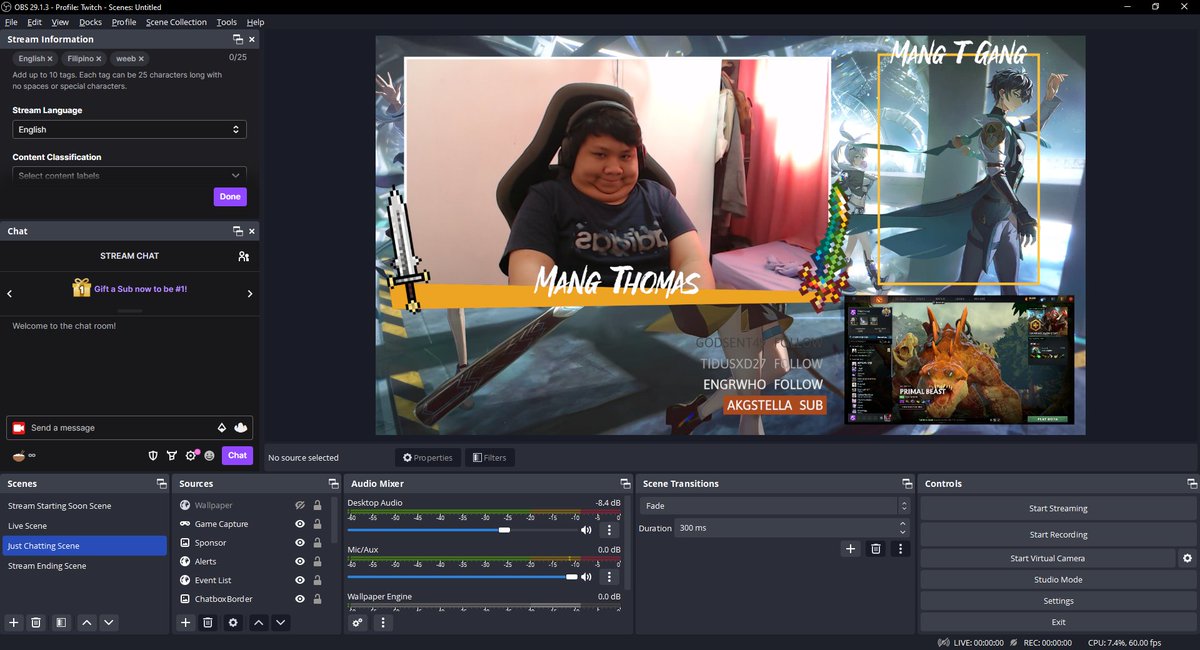Adjust the Duration 300 ms stepper arrows
Viewport: 1200px width, 650px height.
tap(903, 527)
